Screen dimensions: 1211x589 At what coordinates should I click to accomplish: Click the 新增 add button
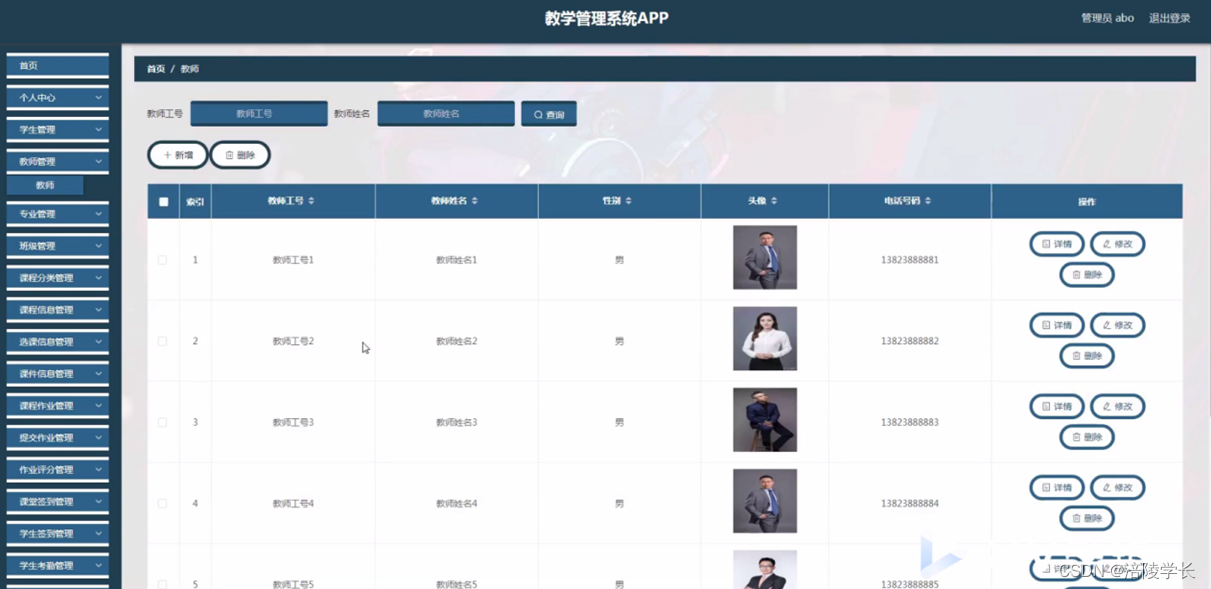point(178,155)
